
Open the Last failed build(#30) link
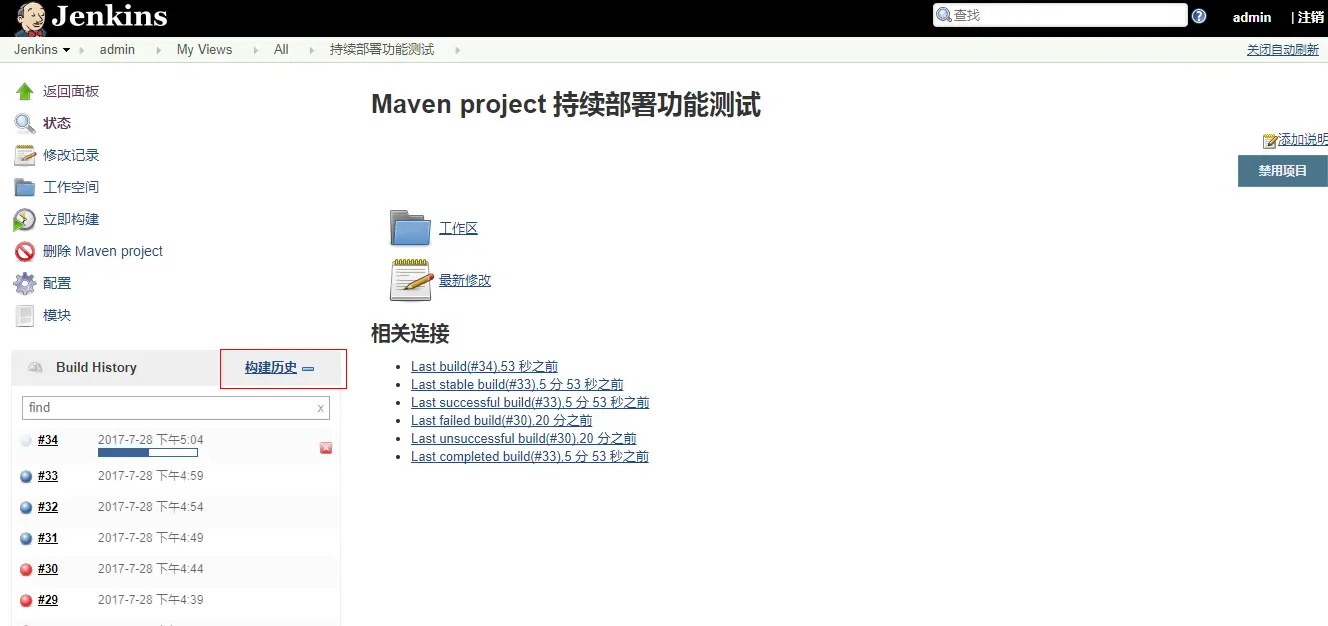pos(501,421)
